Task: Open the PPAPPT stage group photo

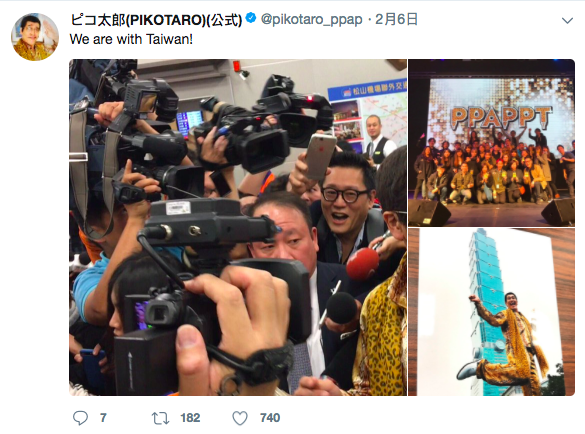Action: coord(491,143)
